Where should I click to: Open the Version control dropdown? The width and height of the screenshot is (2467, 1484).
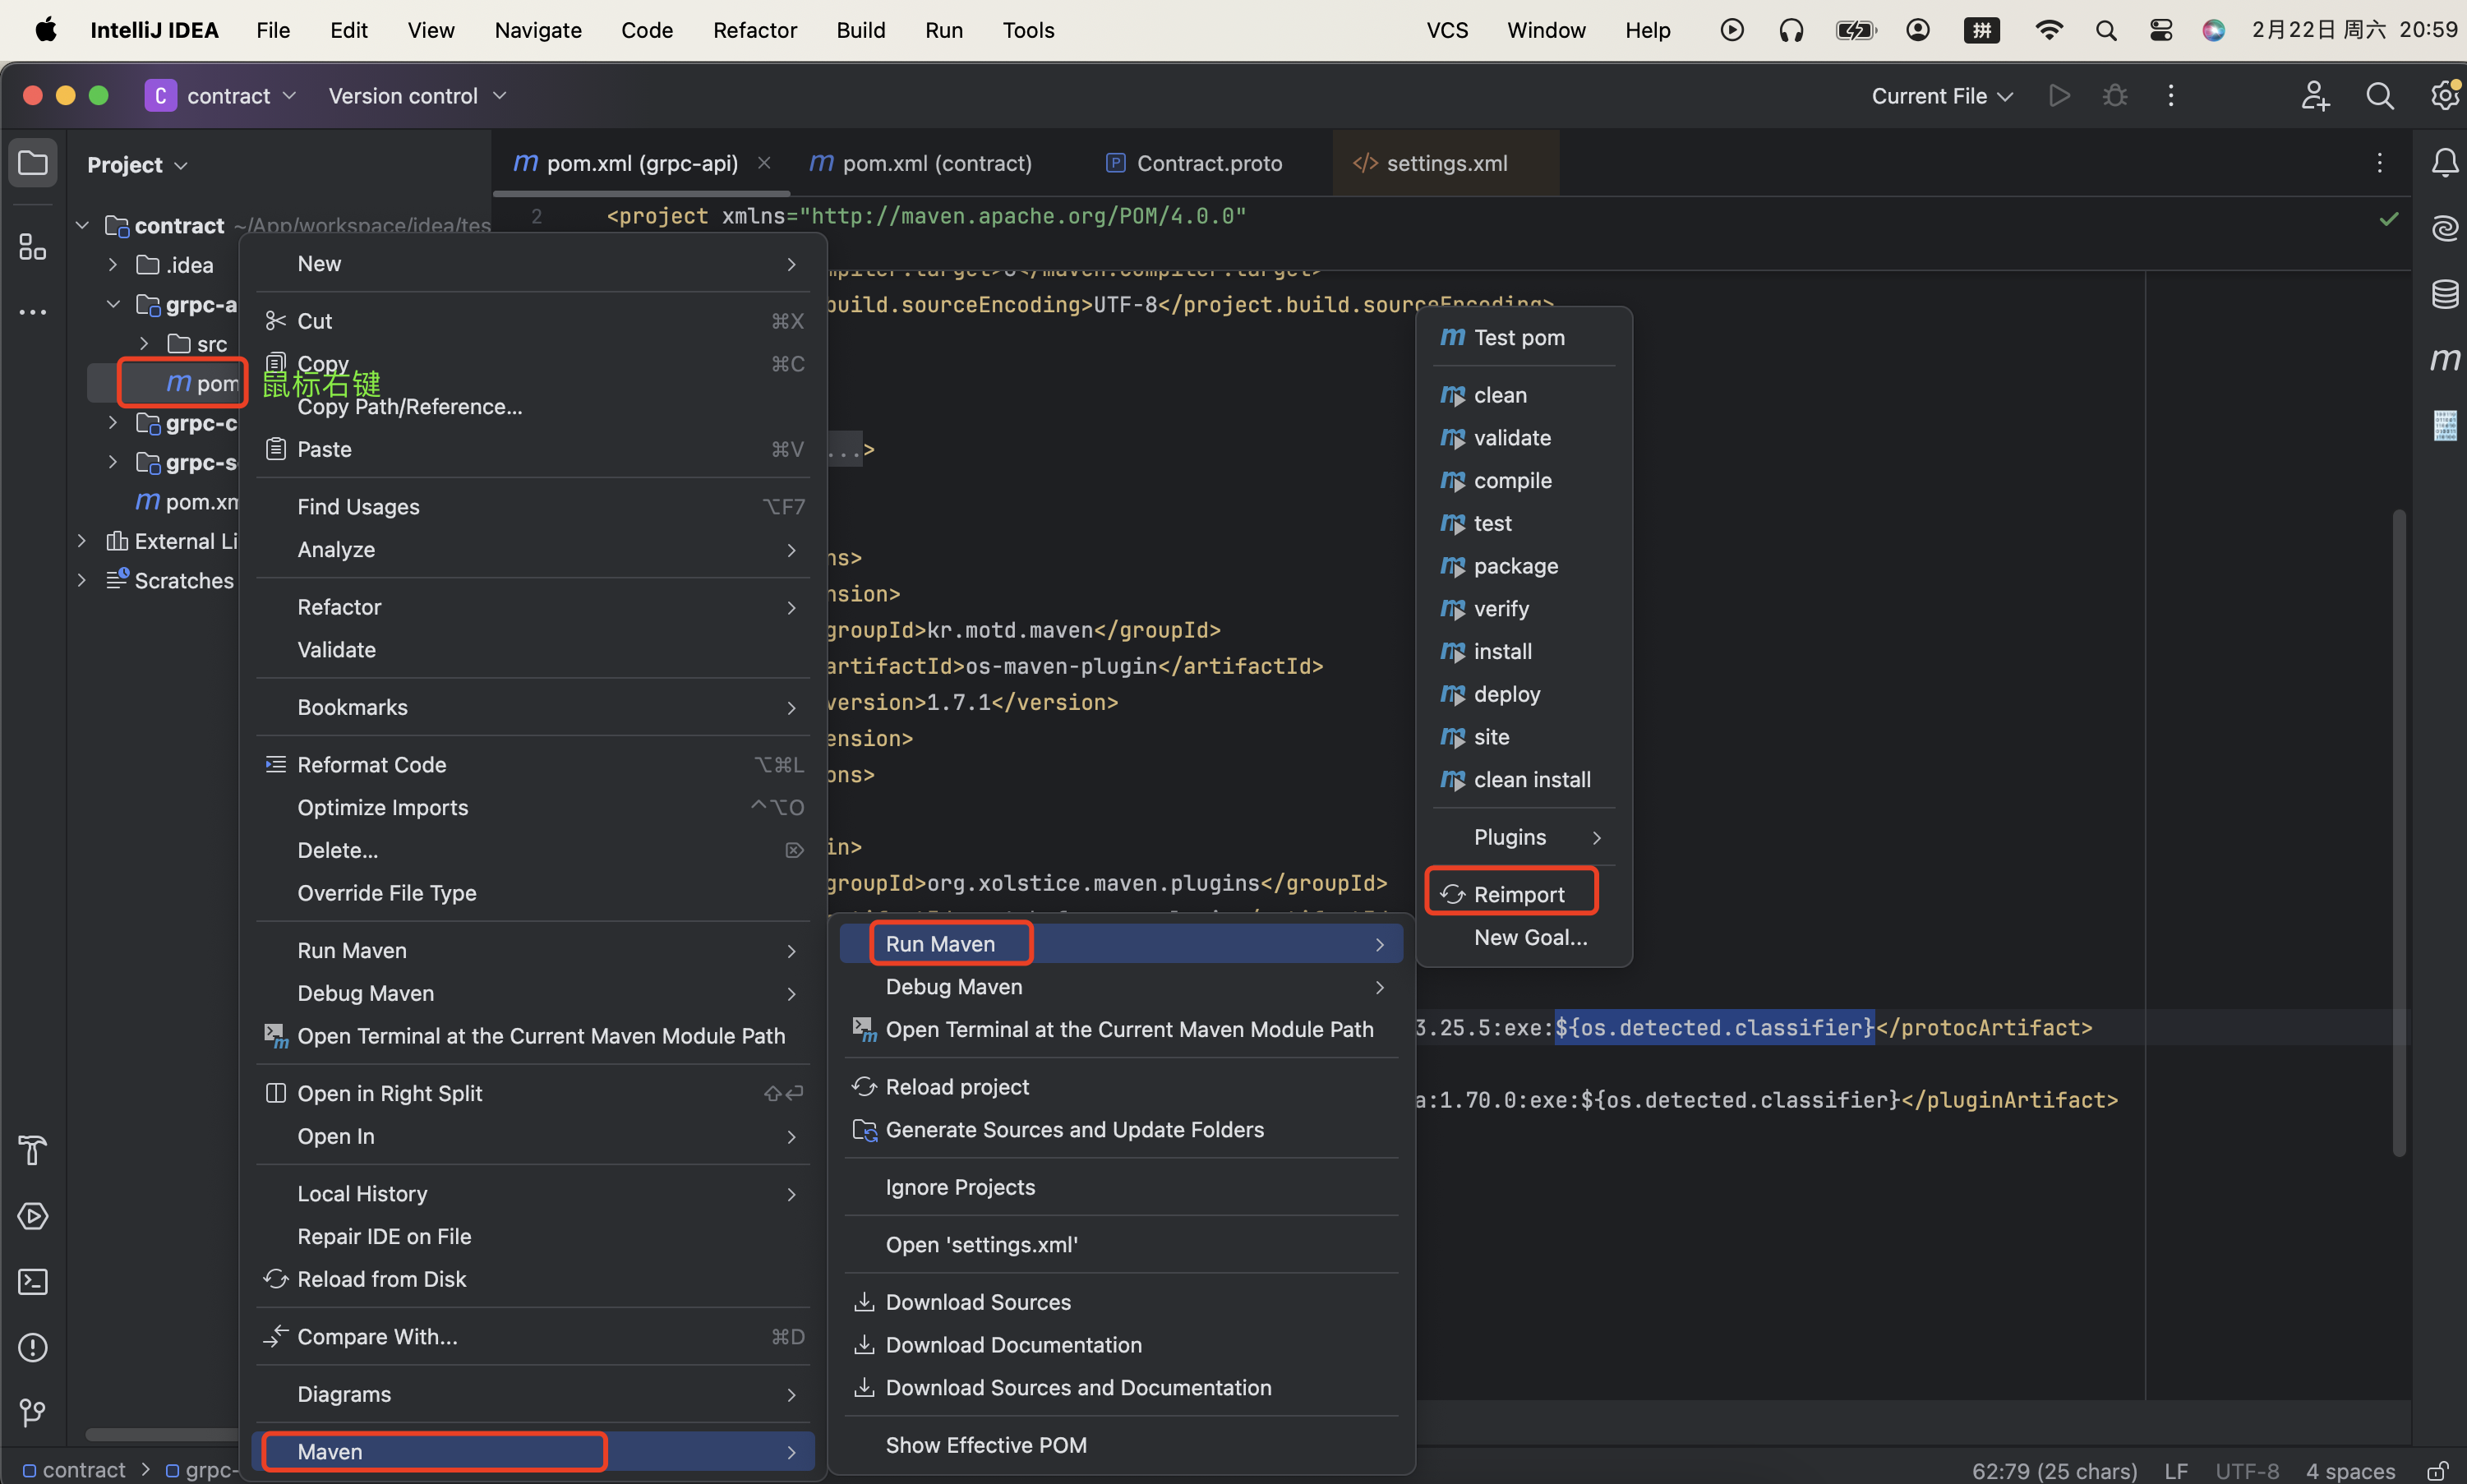pos(417,96)
